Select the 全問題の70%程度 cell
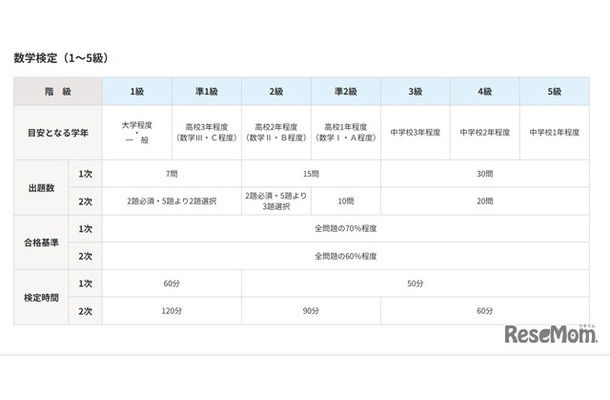Image resolution: width=610 pixels, height=400 pixels. tap(345, 228)
